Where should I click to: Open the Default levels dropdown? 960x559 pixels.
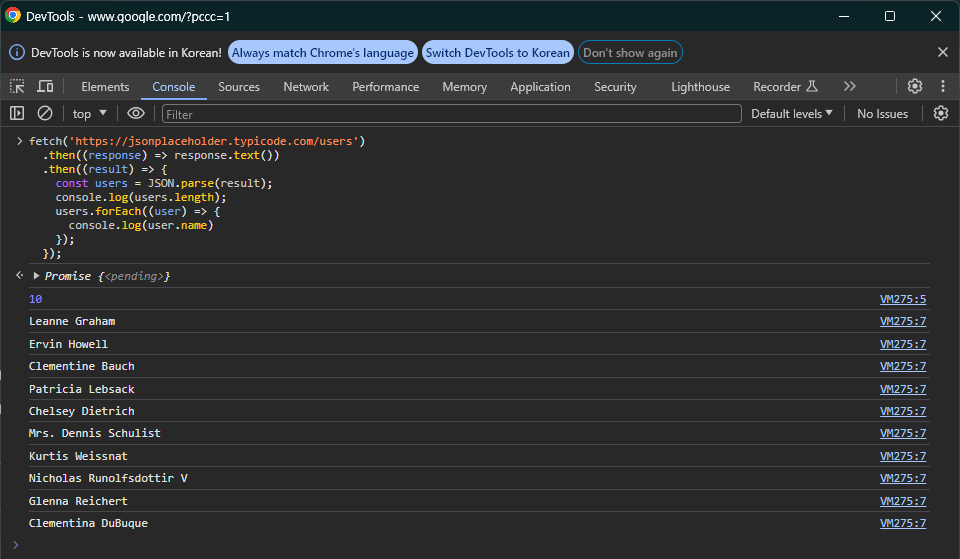(792, 114)
